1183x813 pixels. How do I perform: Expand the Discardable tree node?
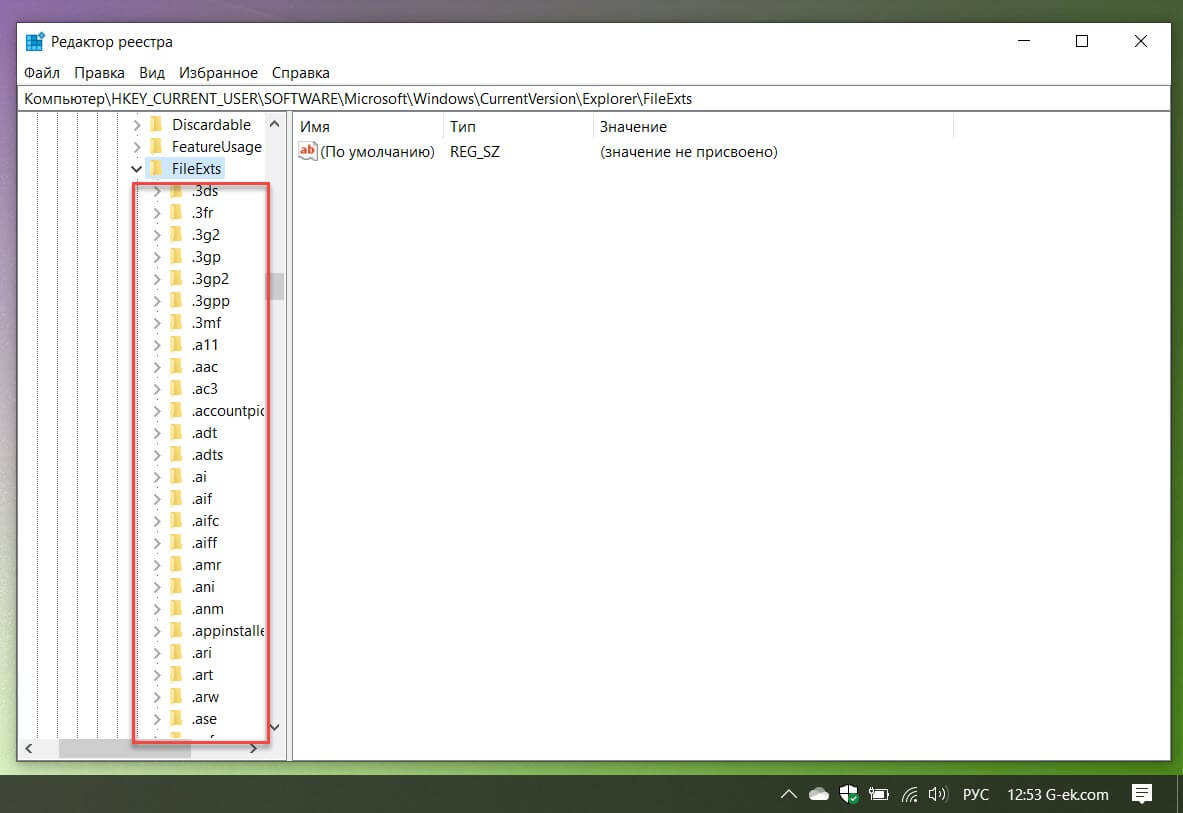pos(137,124)
